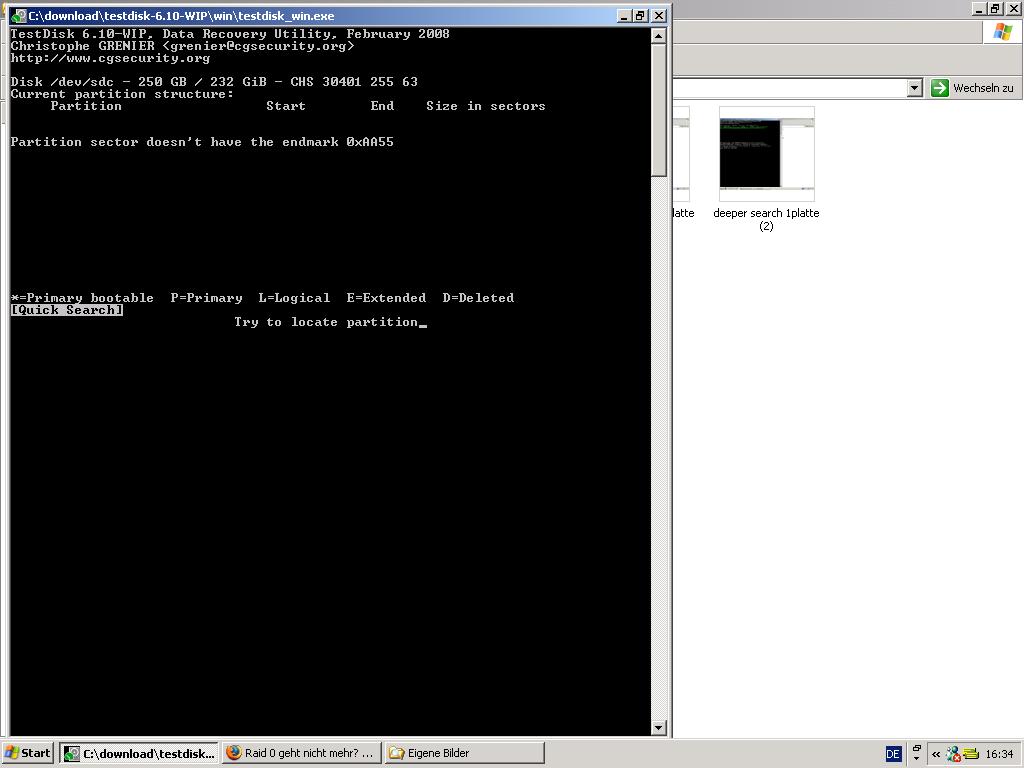Click the 'Start' column header in console

(285, 106)
